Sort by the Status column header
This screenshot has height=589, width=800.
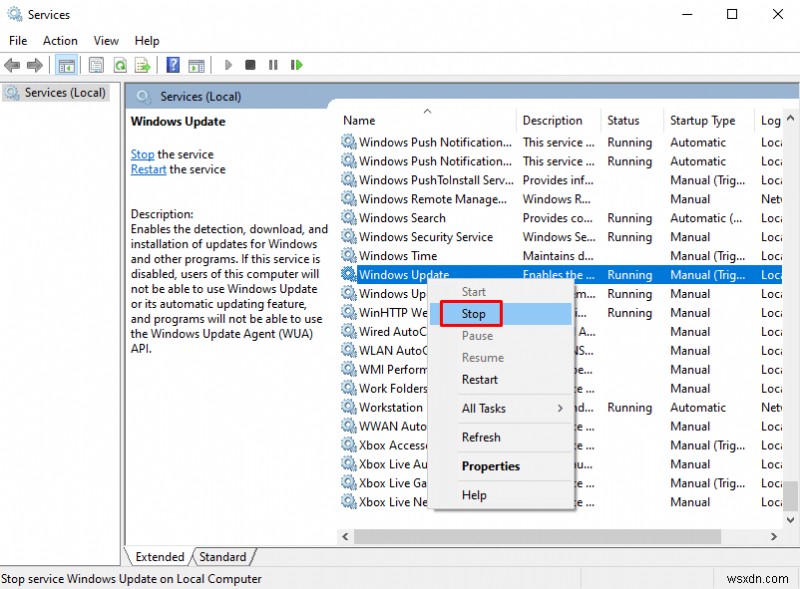[x=632, y=120]
